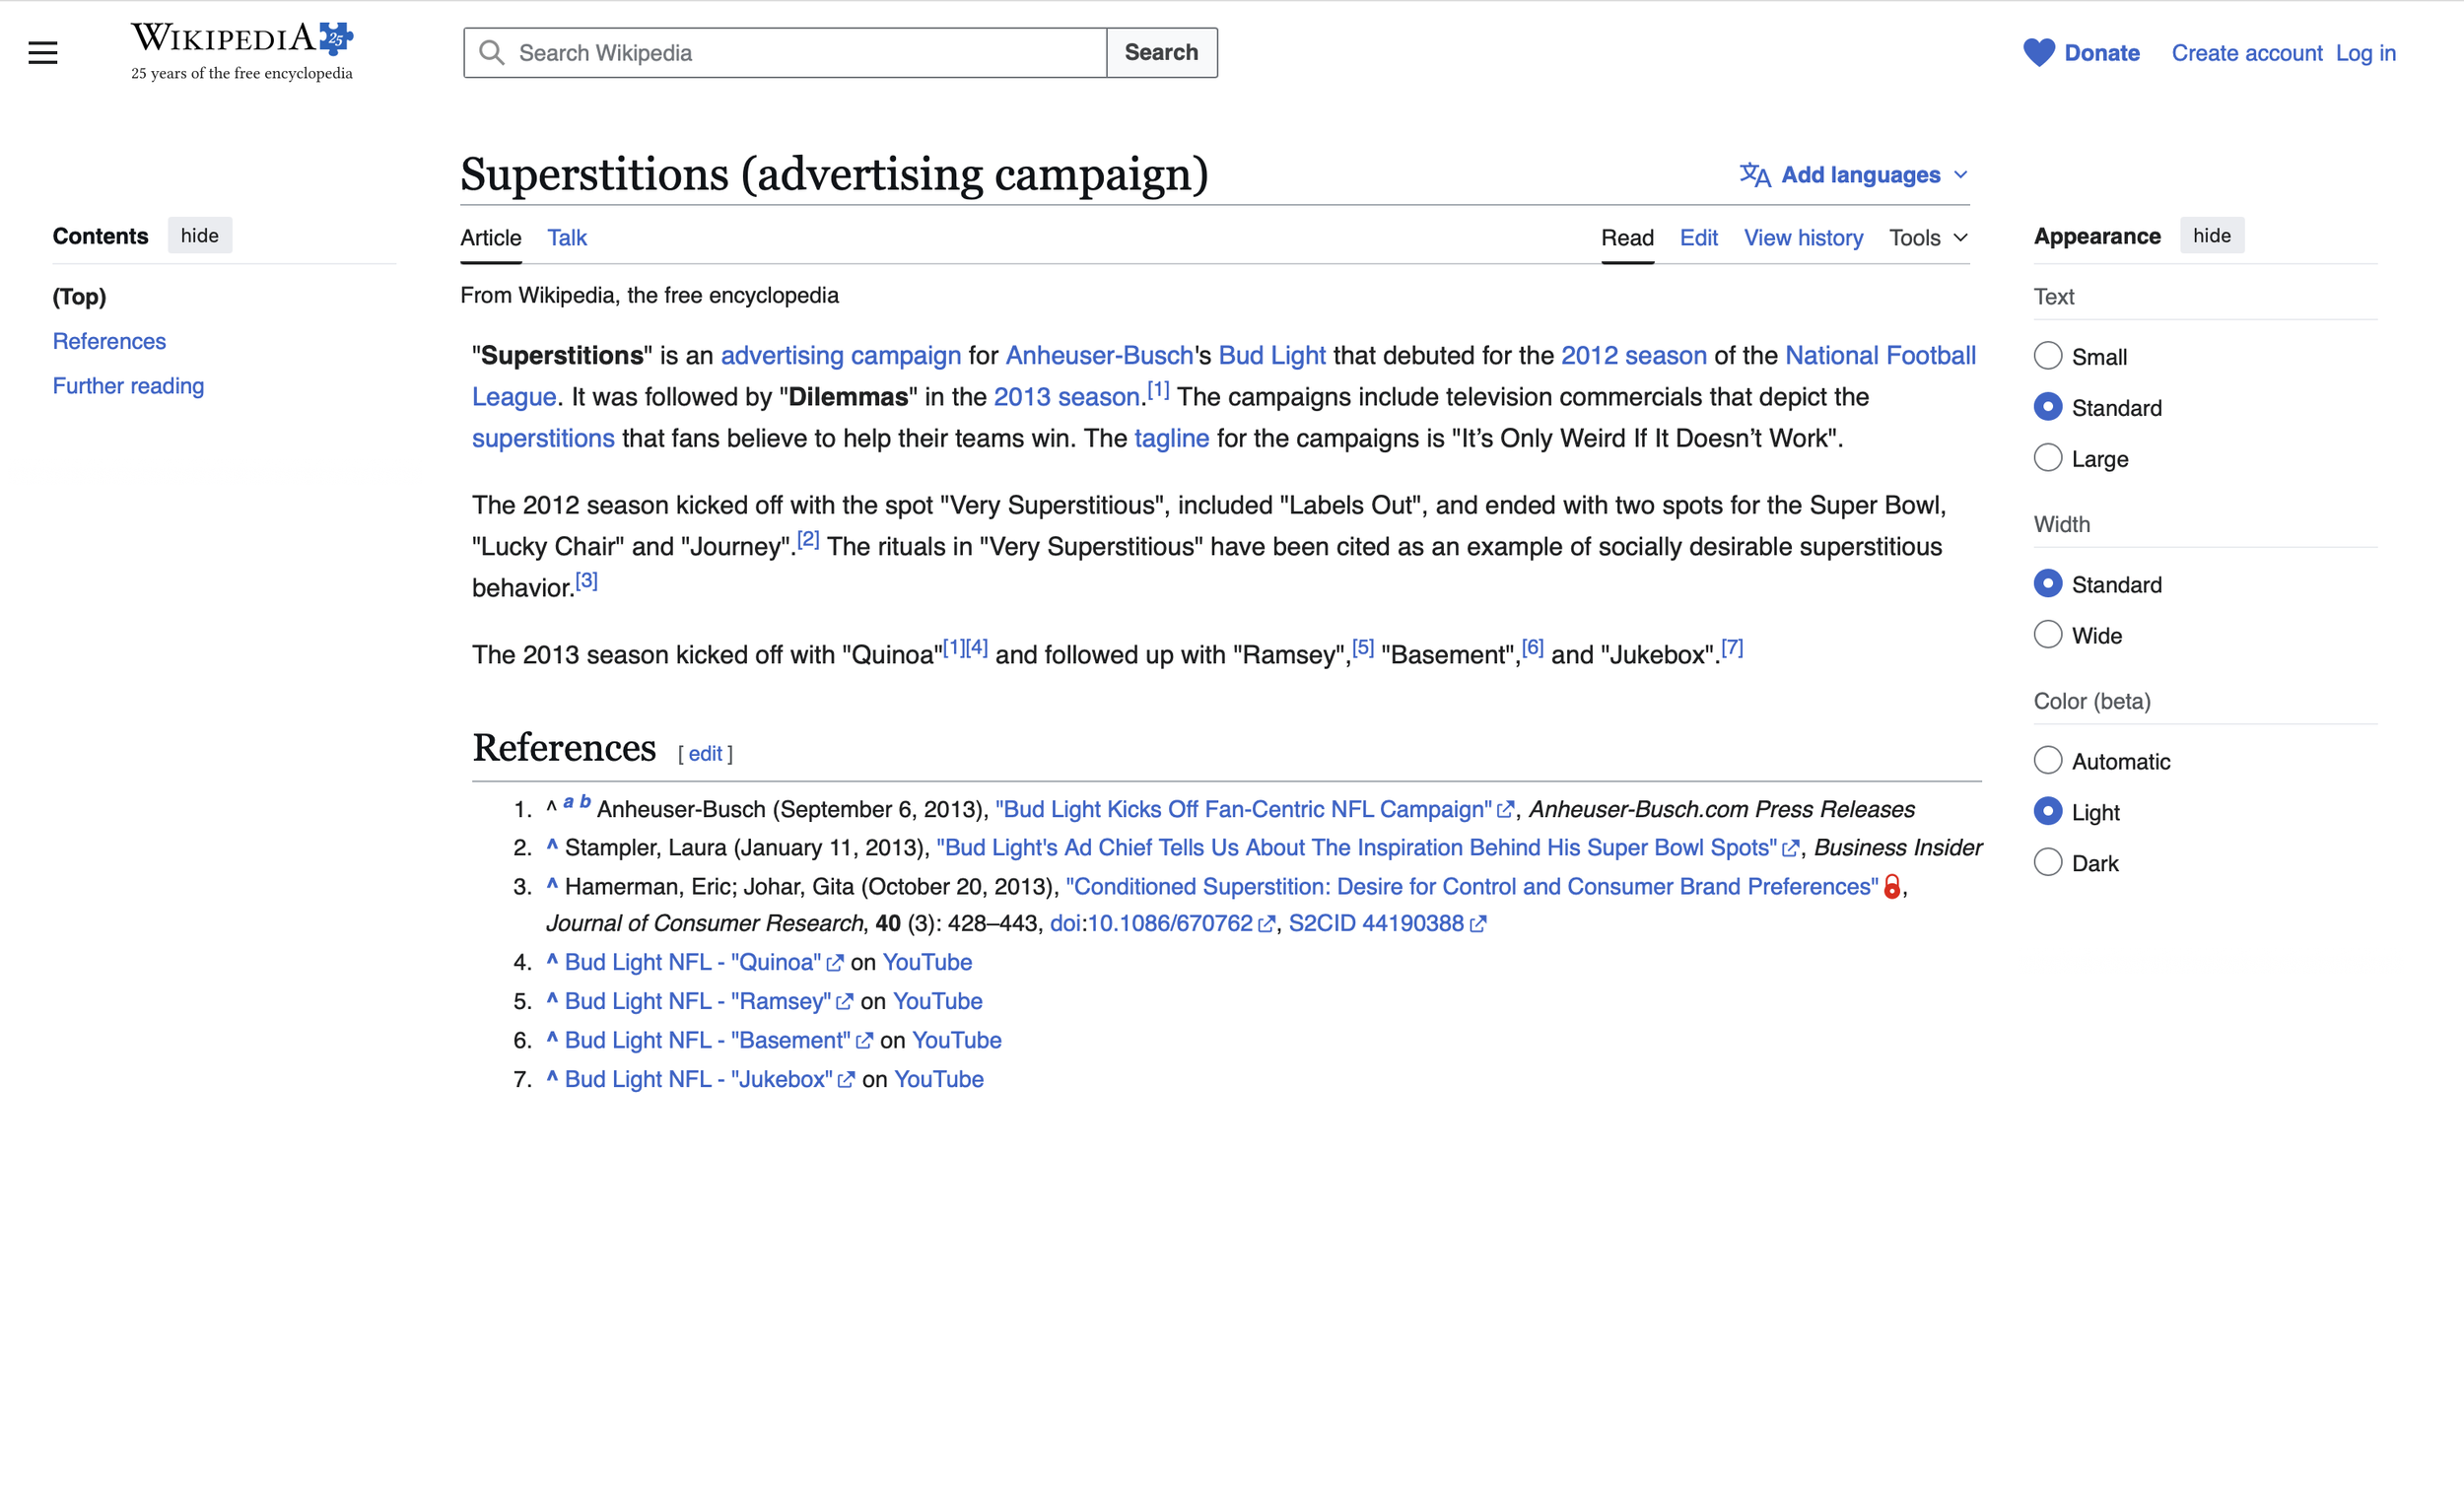Click Create account link
The width and height of the screenshot is (2464, 1491).
pos(2247,53)
